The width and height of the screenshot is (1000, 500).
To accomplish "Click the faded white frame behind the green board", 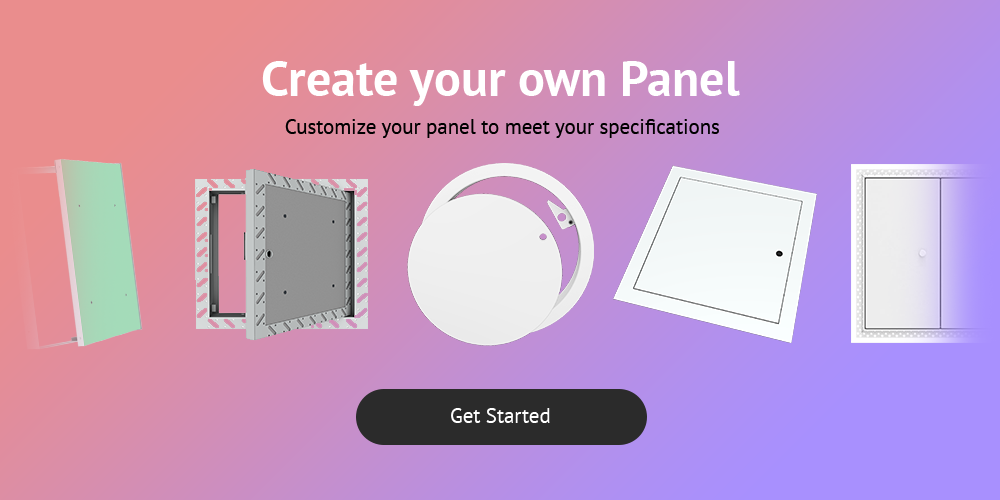I will coord(45,255).
